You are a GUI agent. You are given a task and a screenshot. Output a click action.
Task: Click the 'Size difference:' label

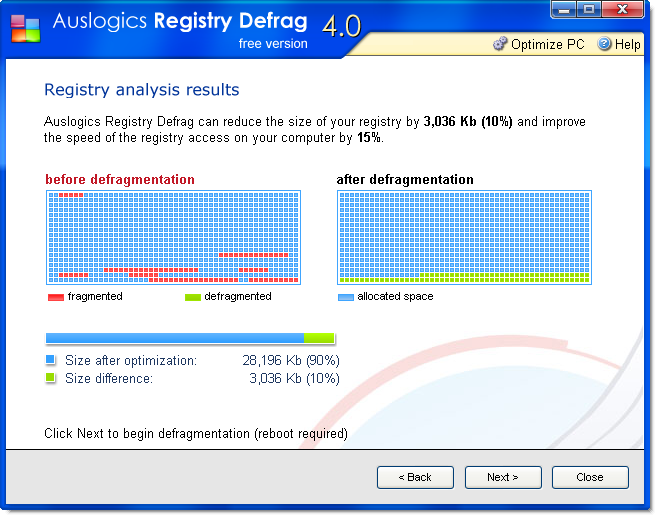point(109,378)
